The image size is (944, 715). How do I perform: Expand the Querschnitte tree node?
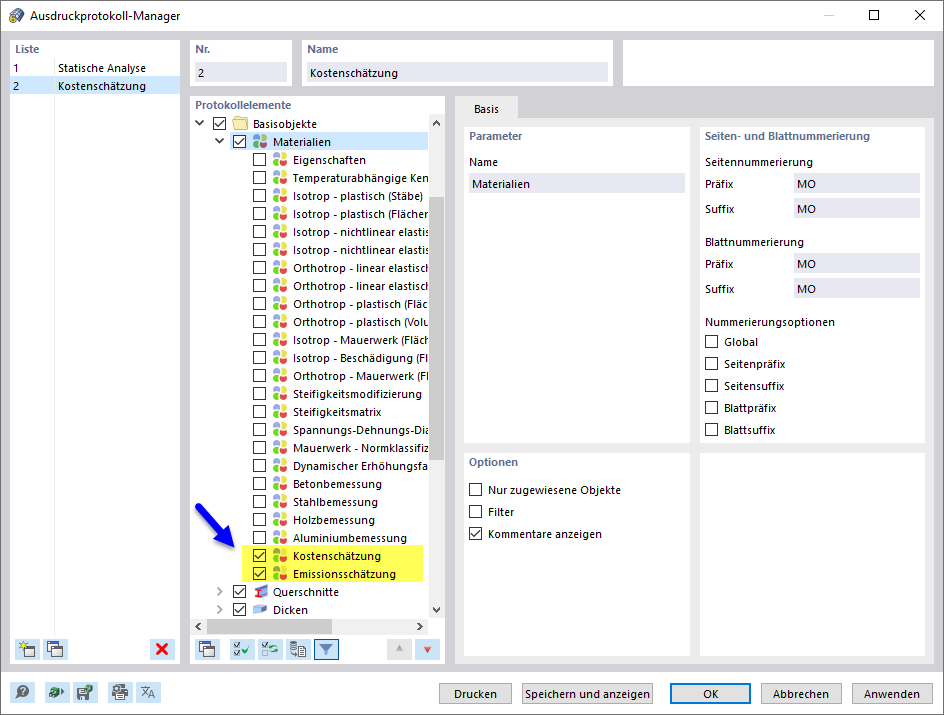[220, 592]
